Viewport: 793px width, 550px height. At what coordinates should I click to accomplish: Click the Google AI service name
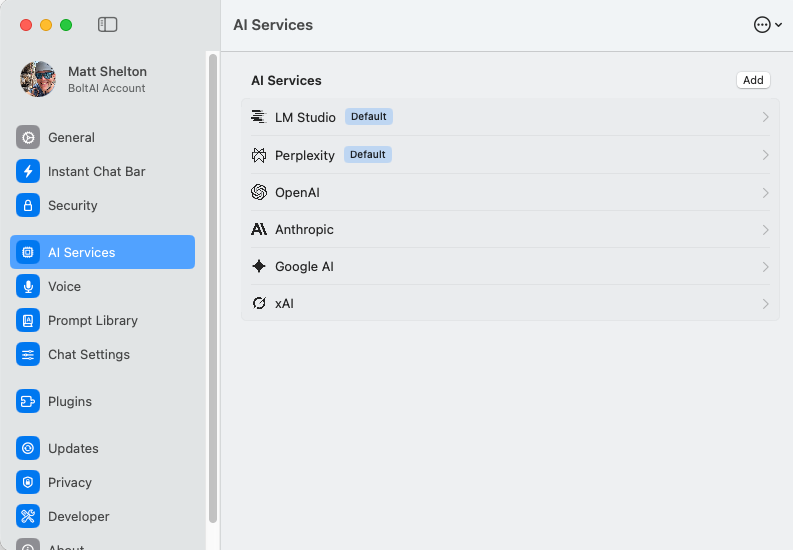[304, 266]
